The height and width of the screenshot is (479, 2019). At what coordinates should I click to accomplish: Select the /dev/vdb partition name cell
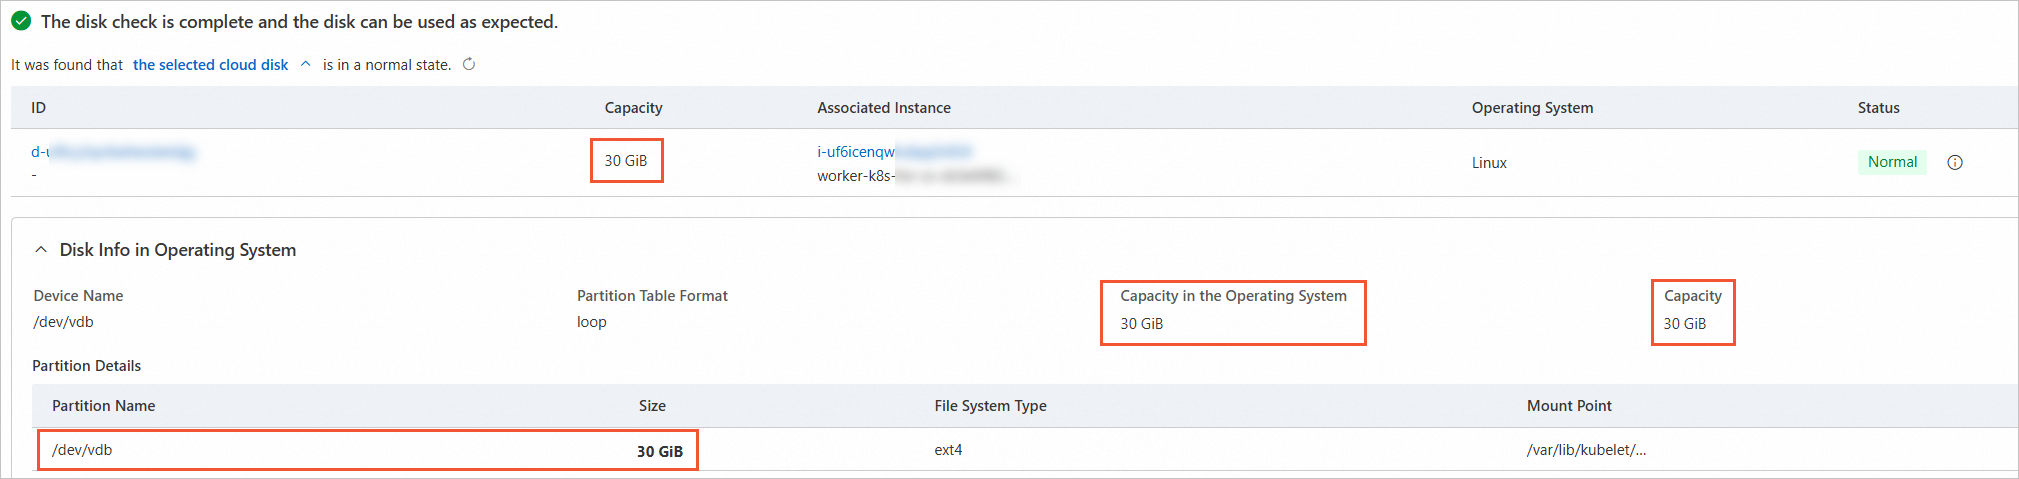[82, 450]
